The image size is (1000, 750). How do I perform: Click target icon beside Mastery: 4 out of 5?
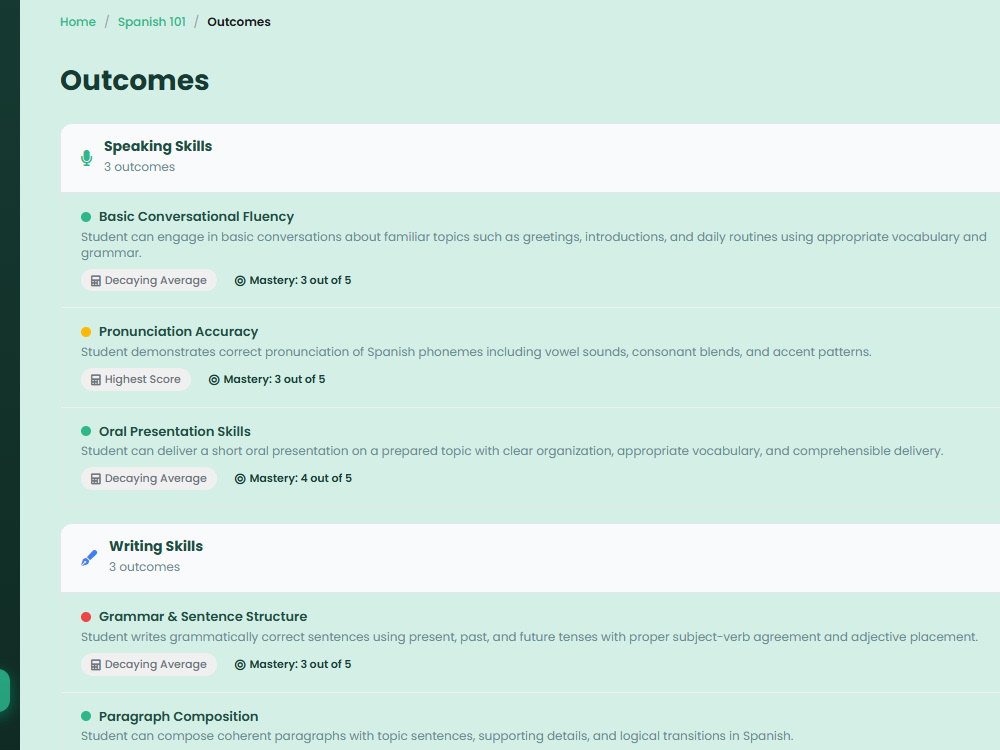[240, 479]
